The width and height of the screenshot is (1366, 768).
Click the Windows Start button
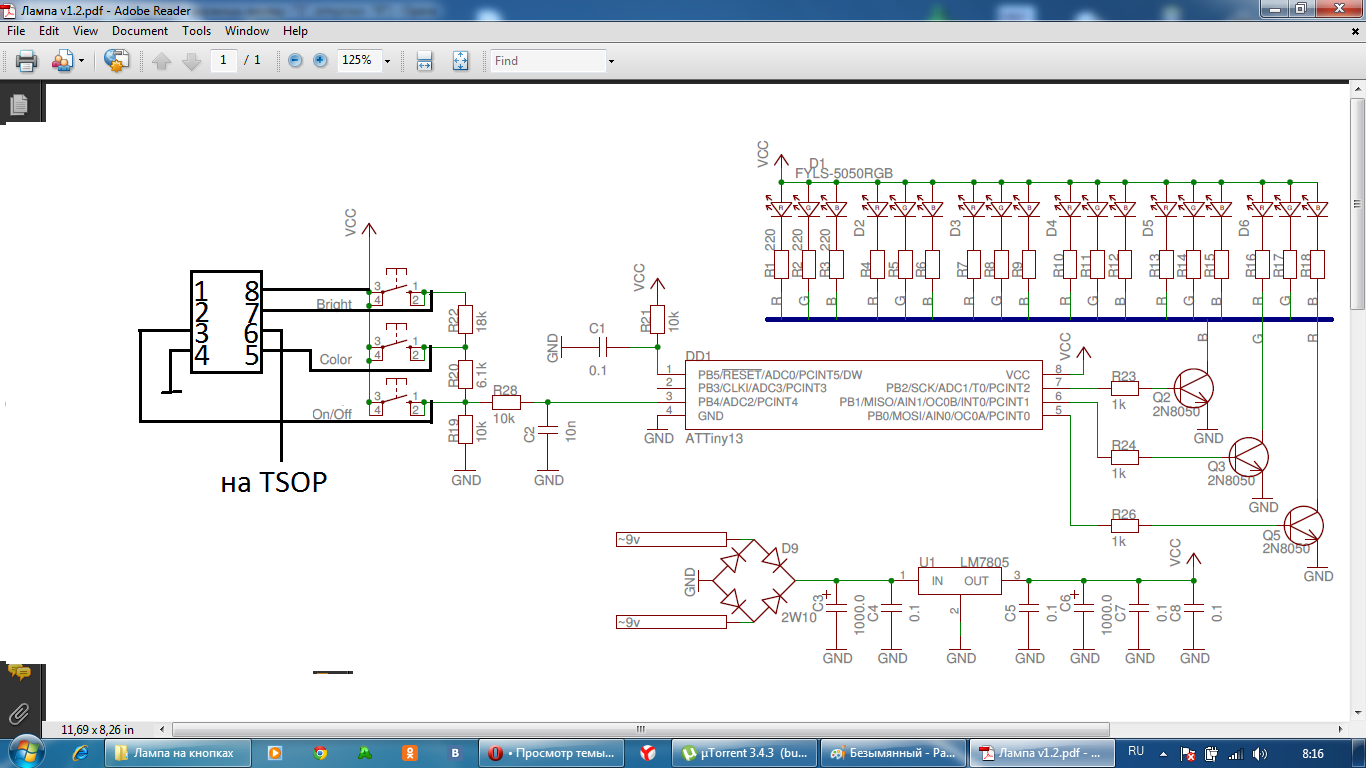pos(26,752)
